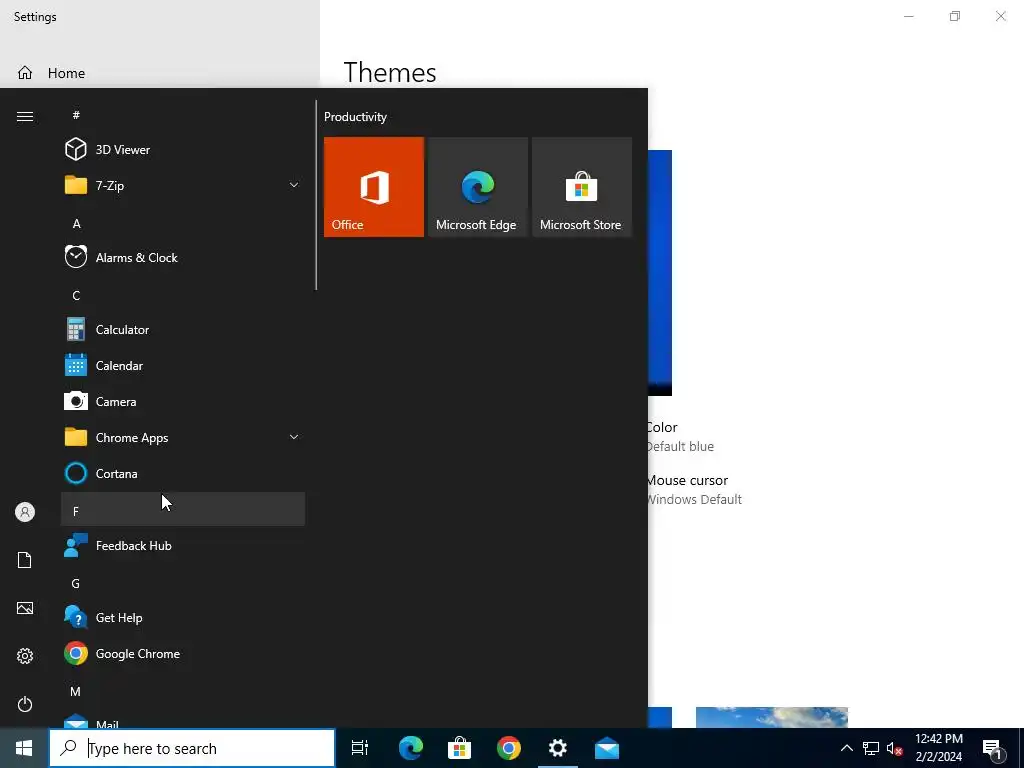Click the Productivity group title
The image size is (1024, 768).
pyautogui.click(x=355, y=117)
